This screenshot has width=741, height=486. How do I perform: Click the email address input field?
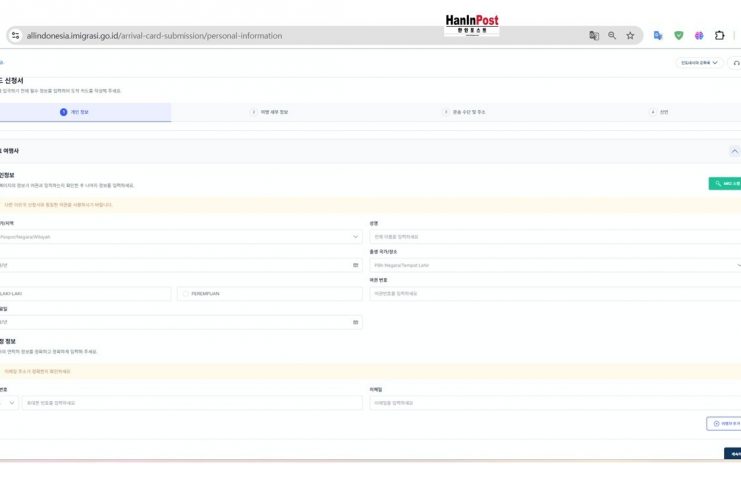pos(554,402)
